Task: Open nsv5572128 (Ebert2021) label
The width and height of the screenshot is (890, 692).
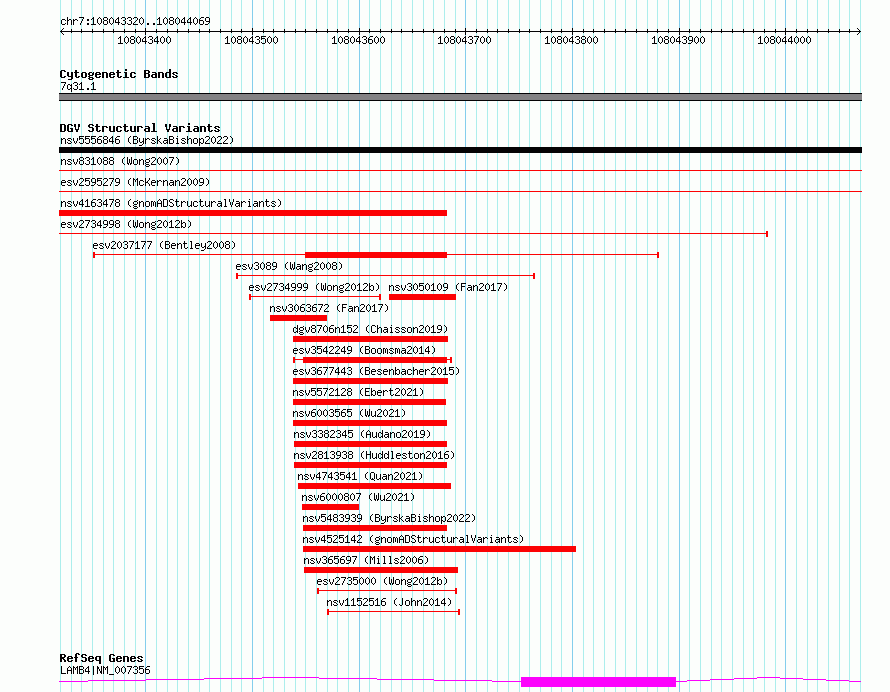Action: [x=358, y=392]
